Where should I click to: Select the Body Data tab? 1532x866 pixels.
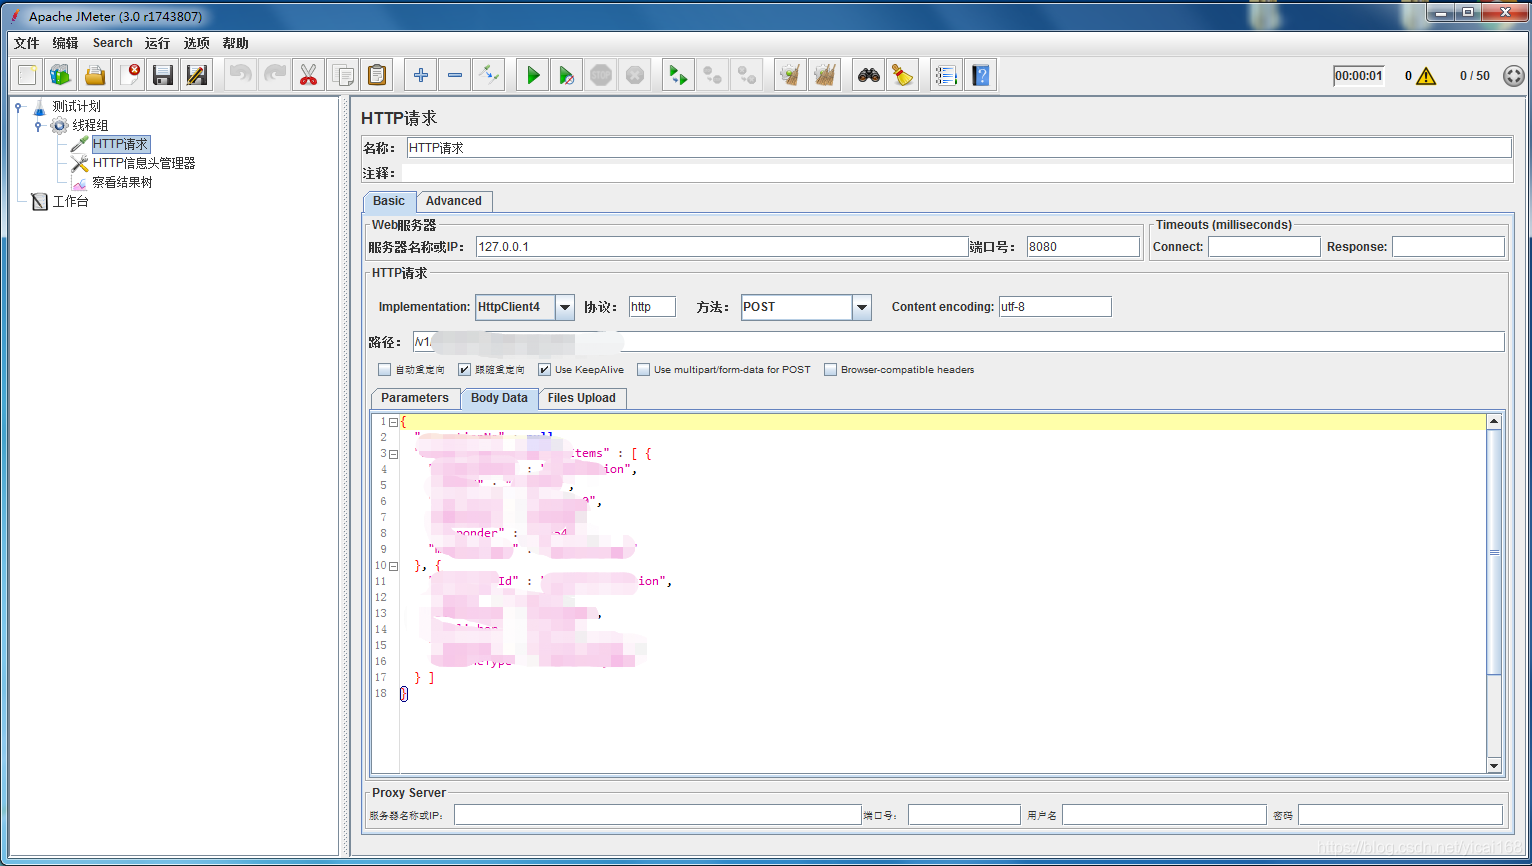click(x=499, y=398)
